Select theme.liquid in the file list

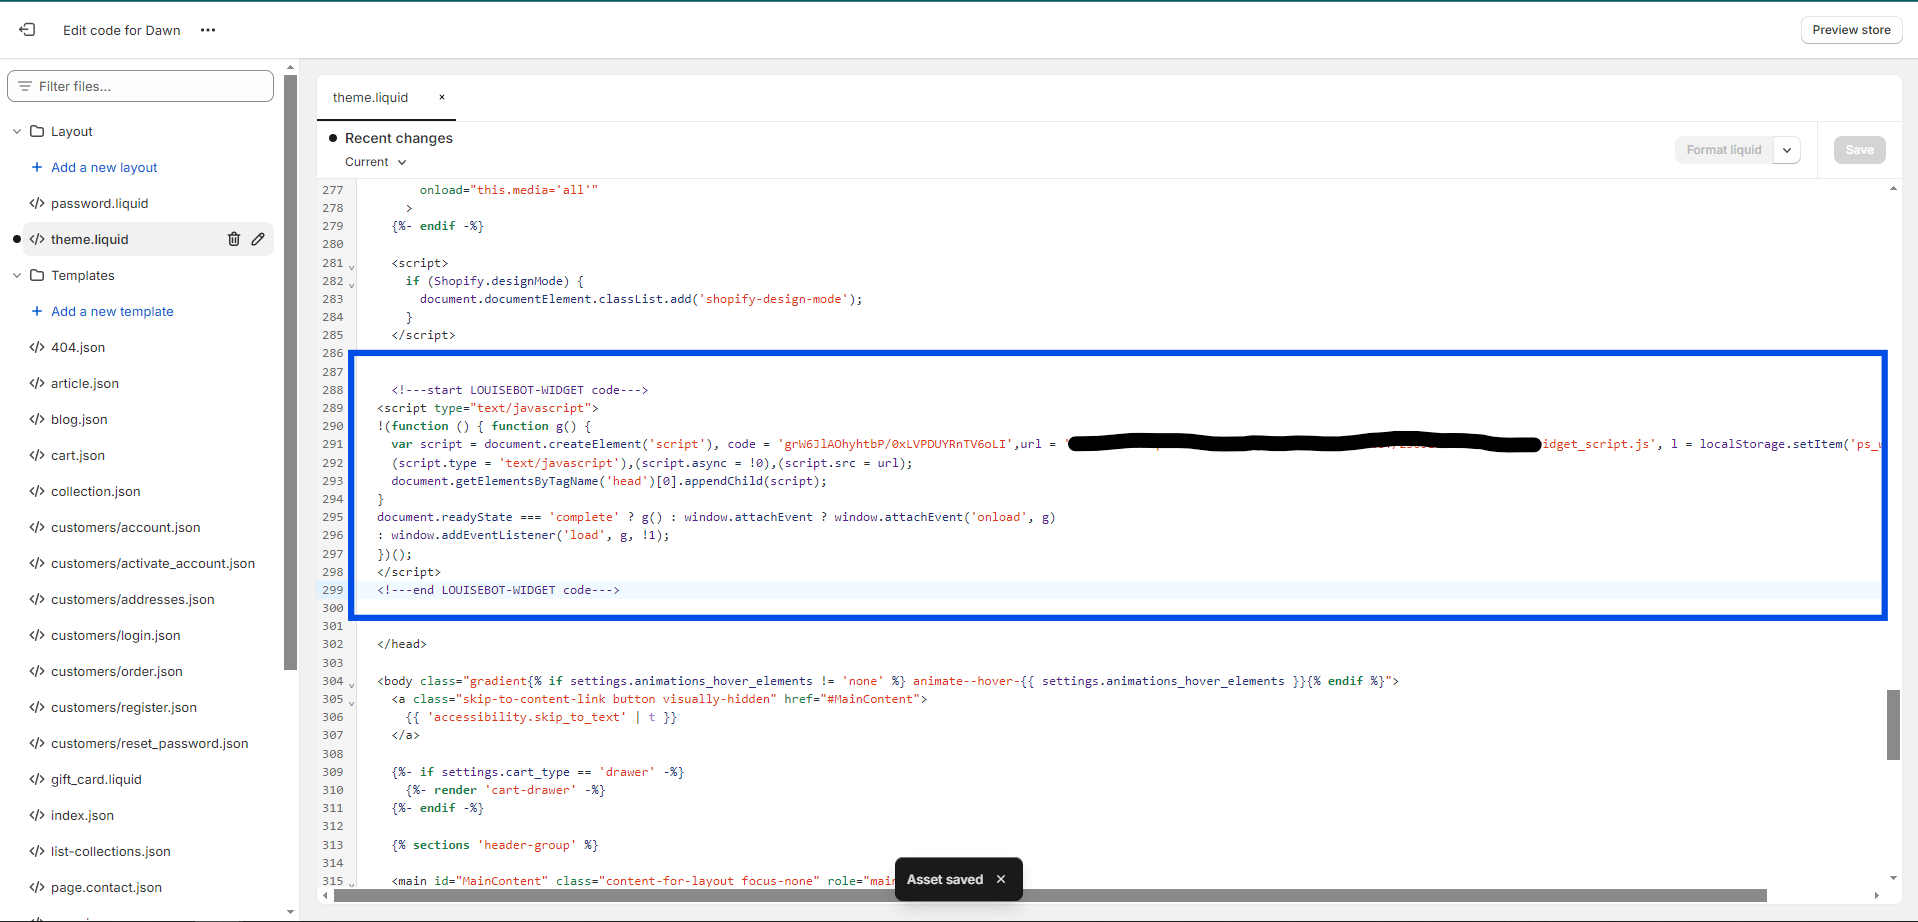[89, 239]
